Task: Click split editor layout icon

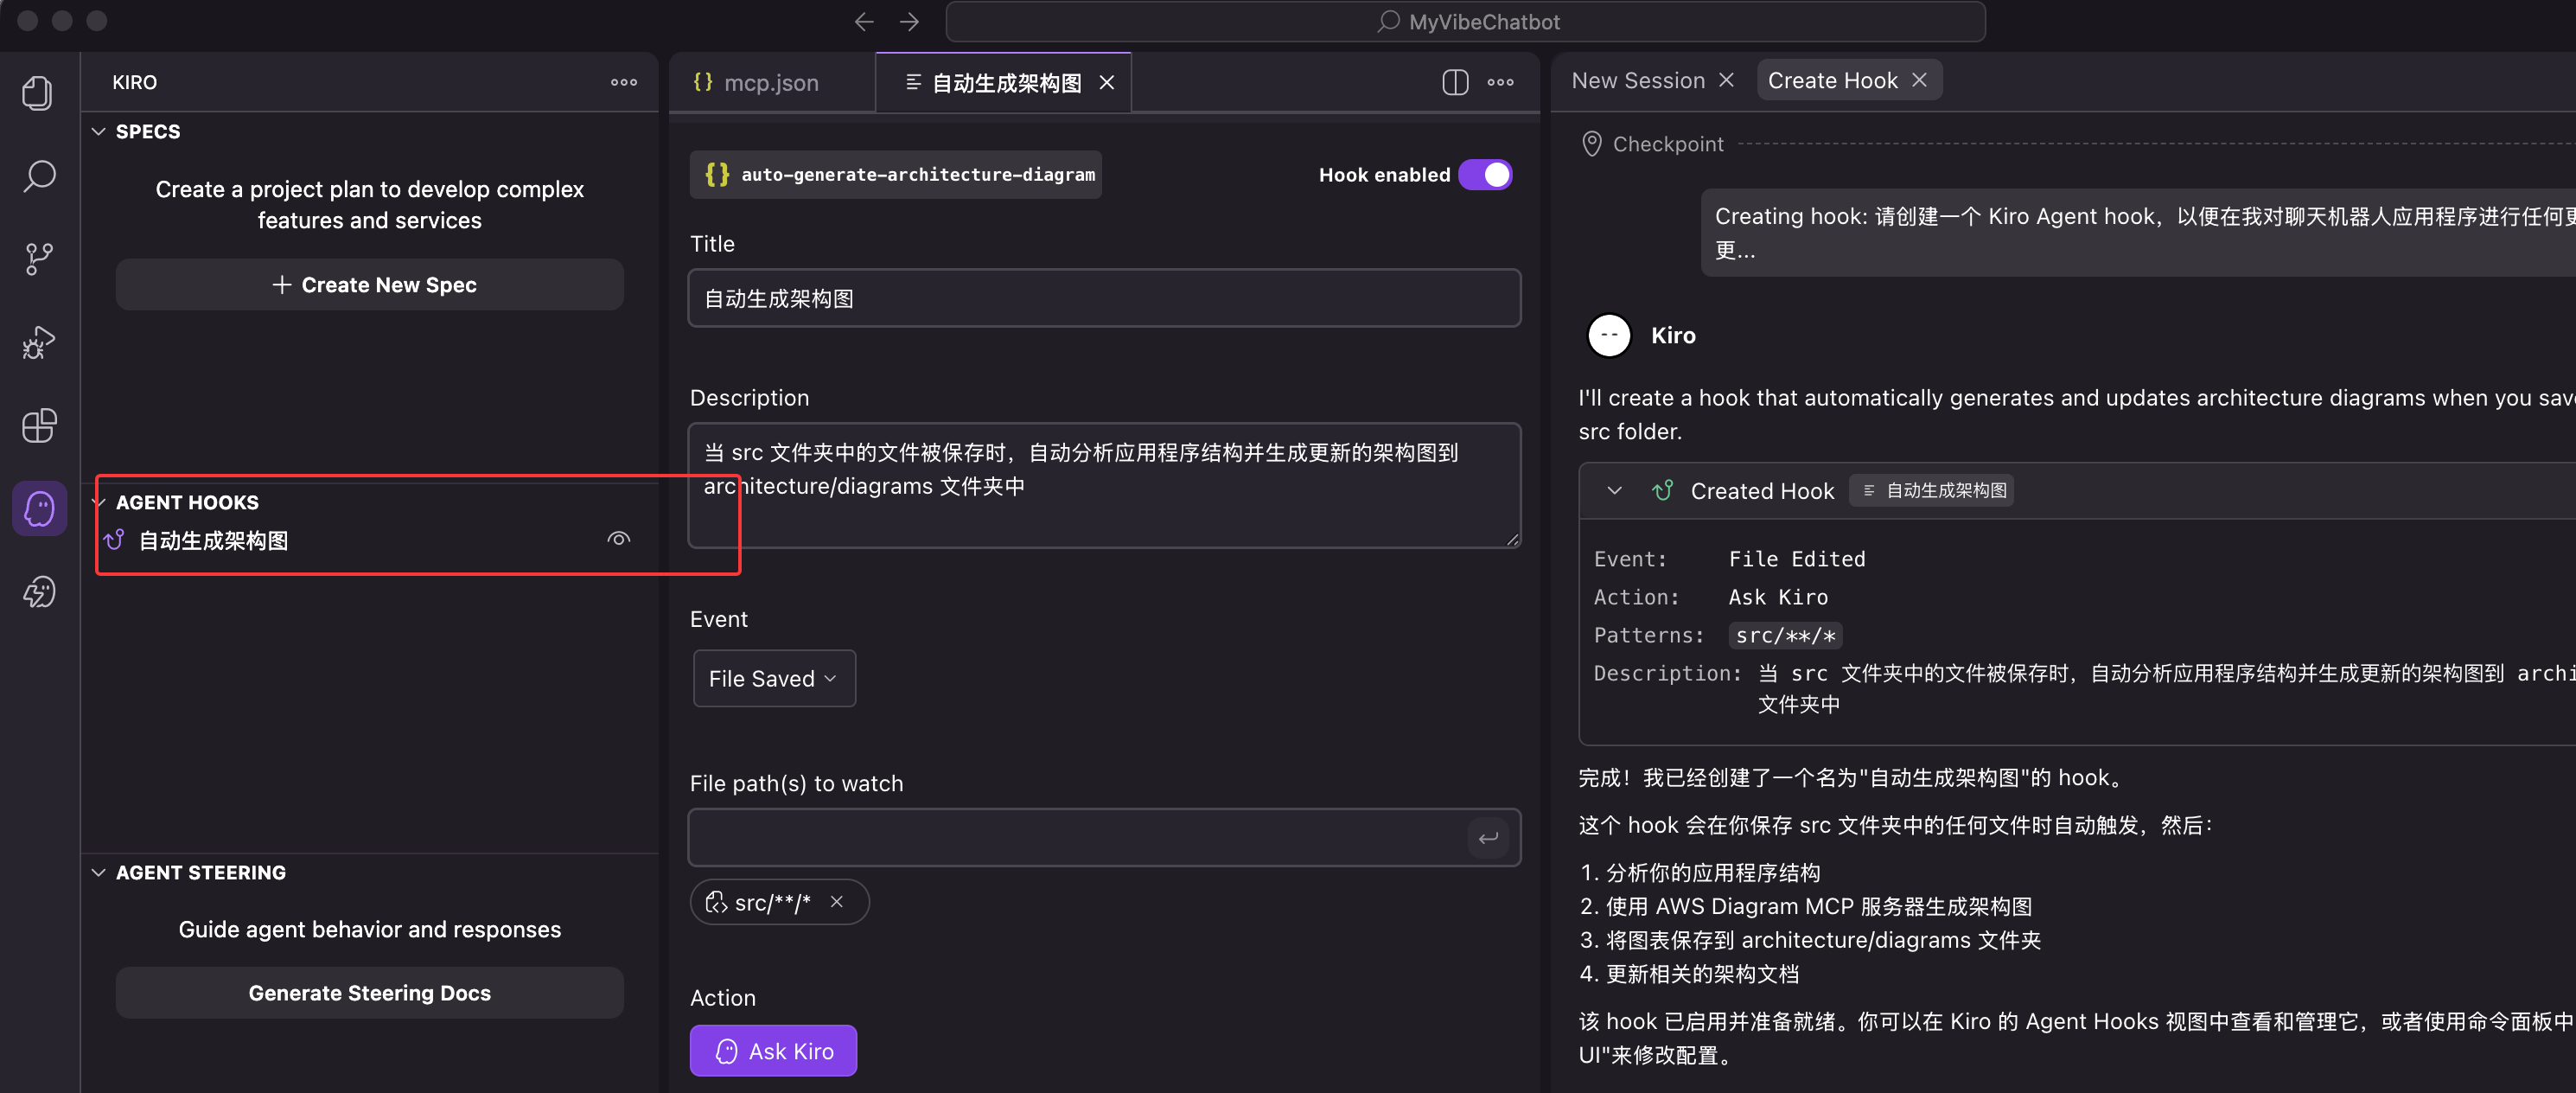Action: (1455, 82)
